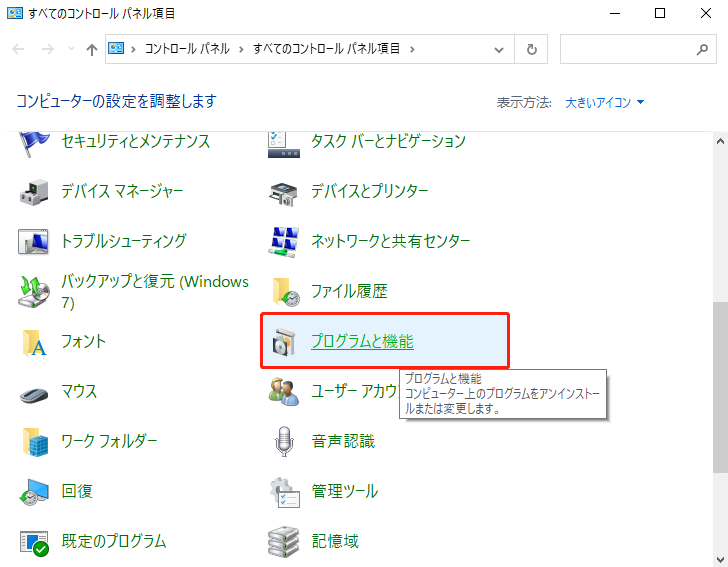This screenshot has height=567, width=728.
Task: Open フォント link
Action: tap(84, 341)
